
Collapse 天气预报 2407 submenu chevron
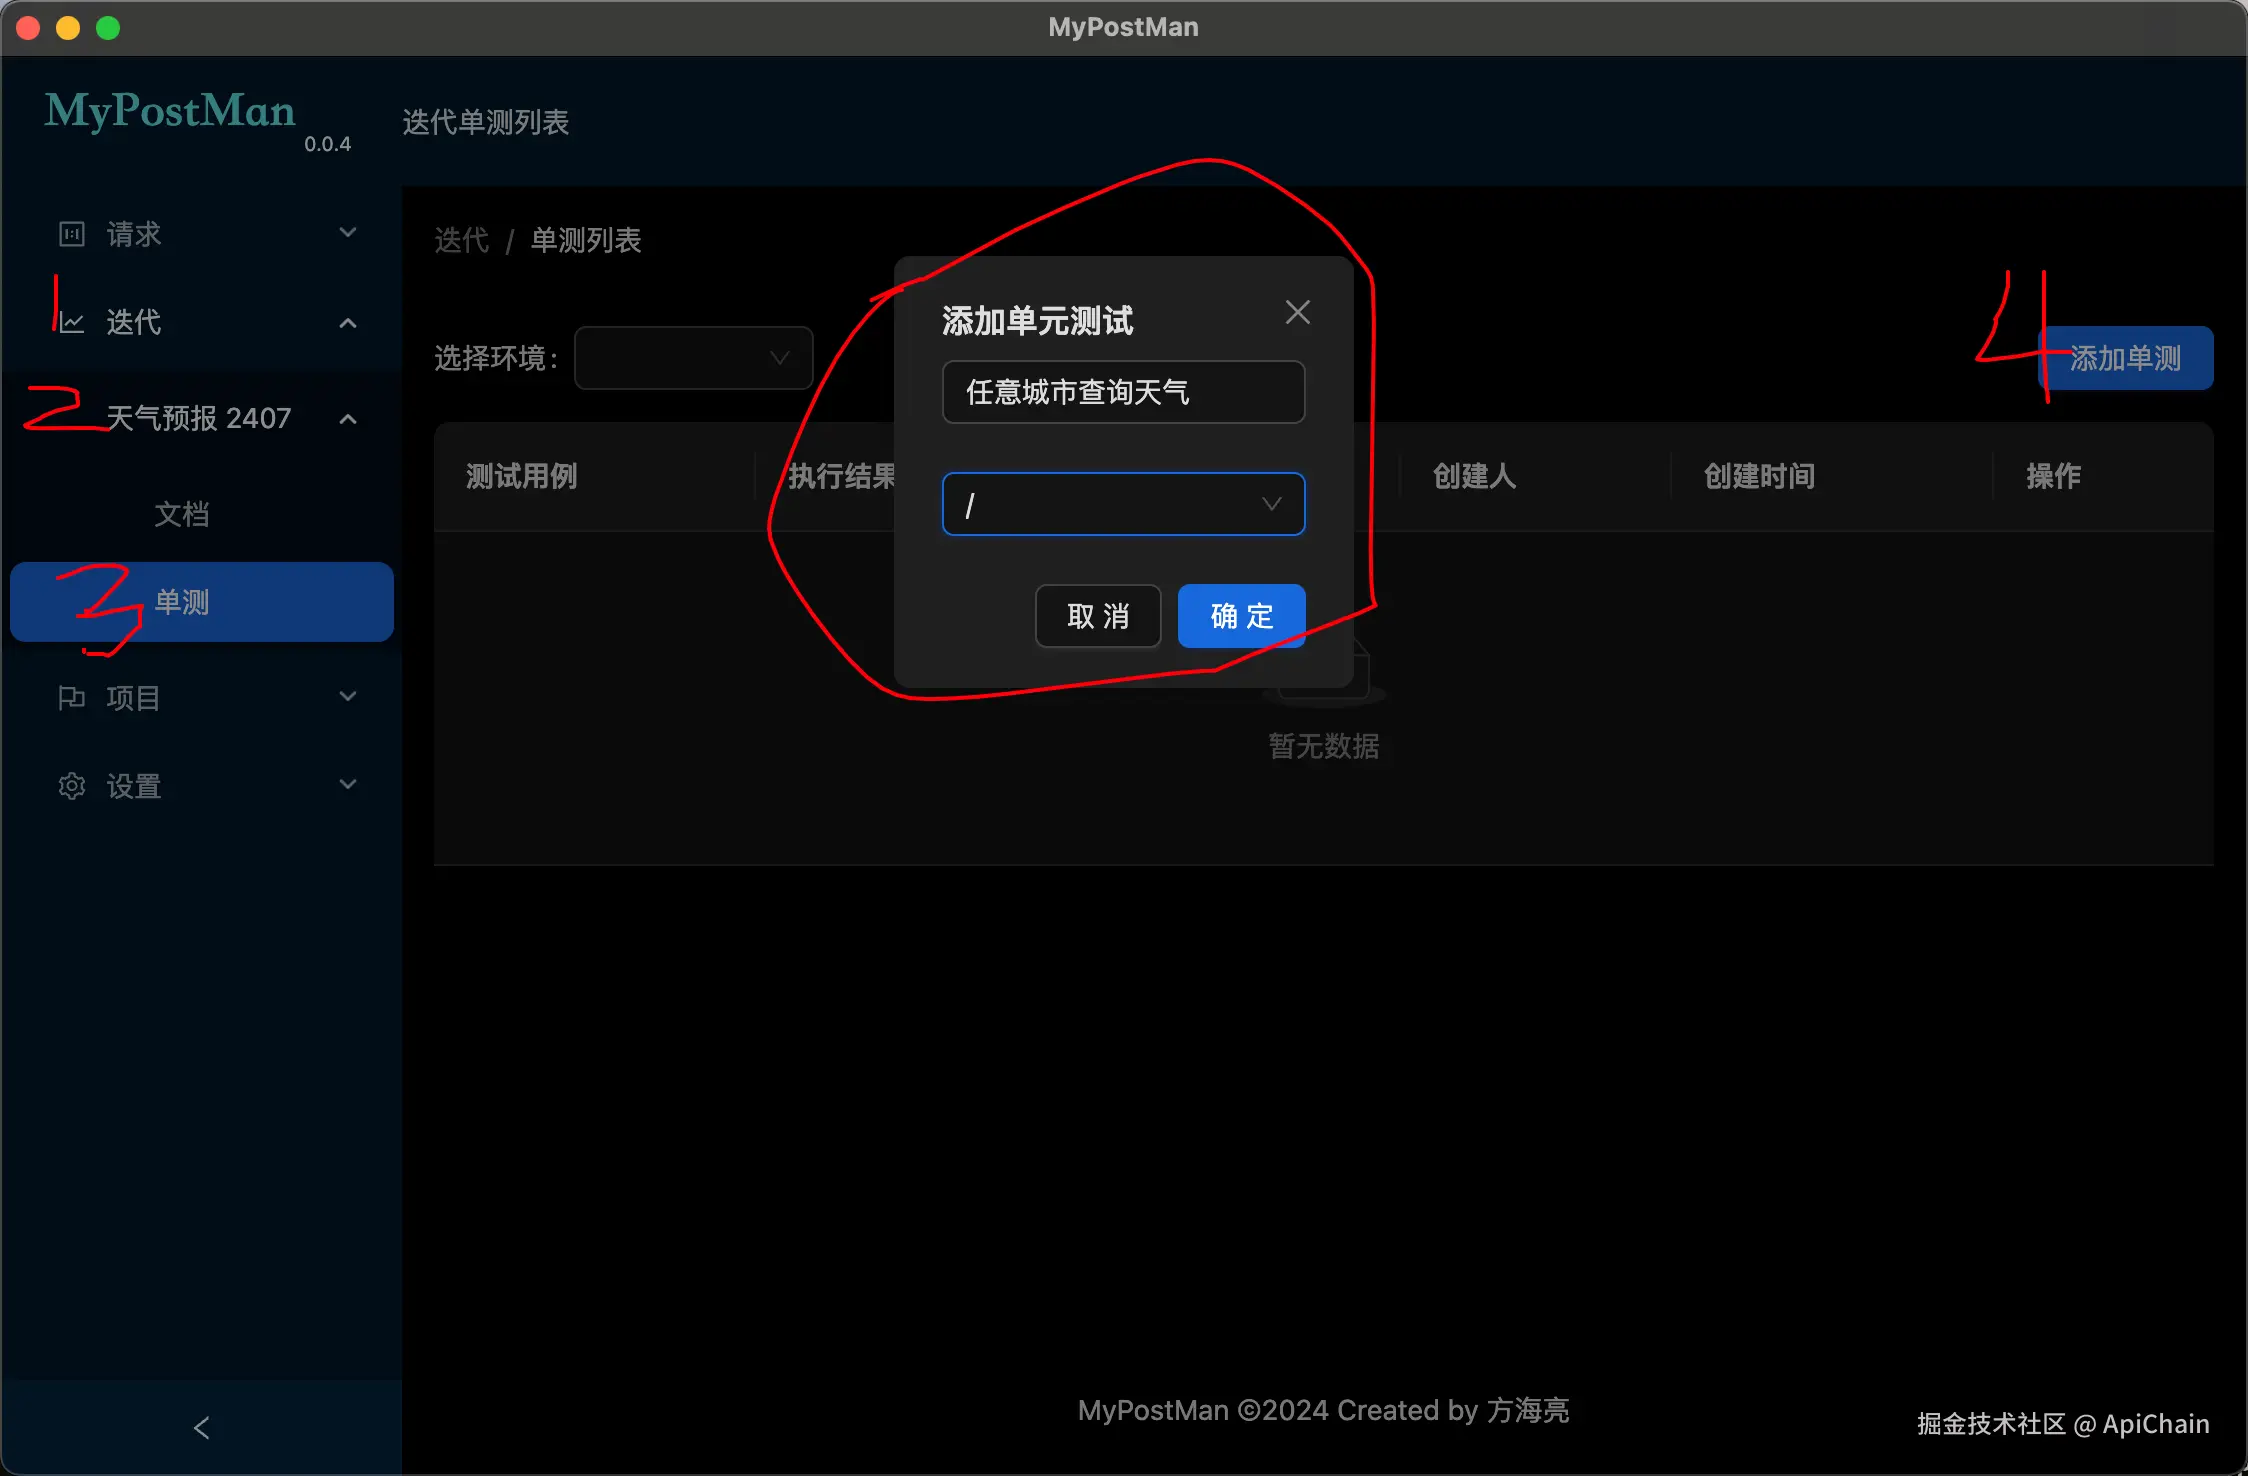pos(348,418)
